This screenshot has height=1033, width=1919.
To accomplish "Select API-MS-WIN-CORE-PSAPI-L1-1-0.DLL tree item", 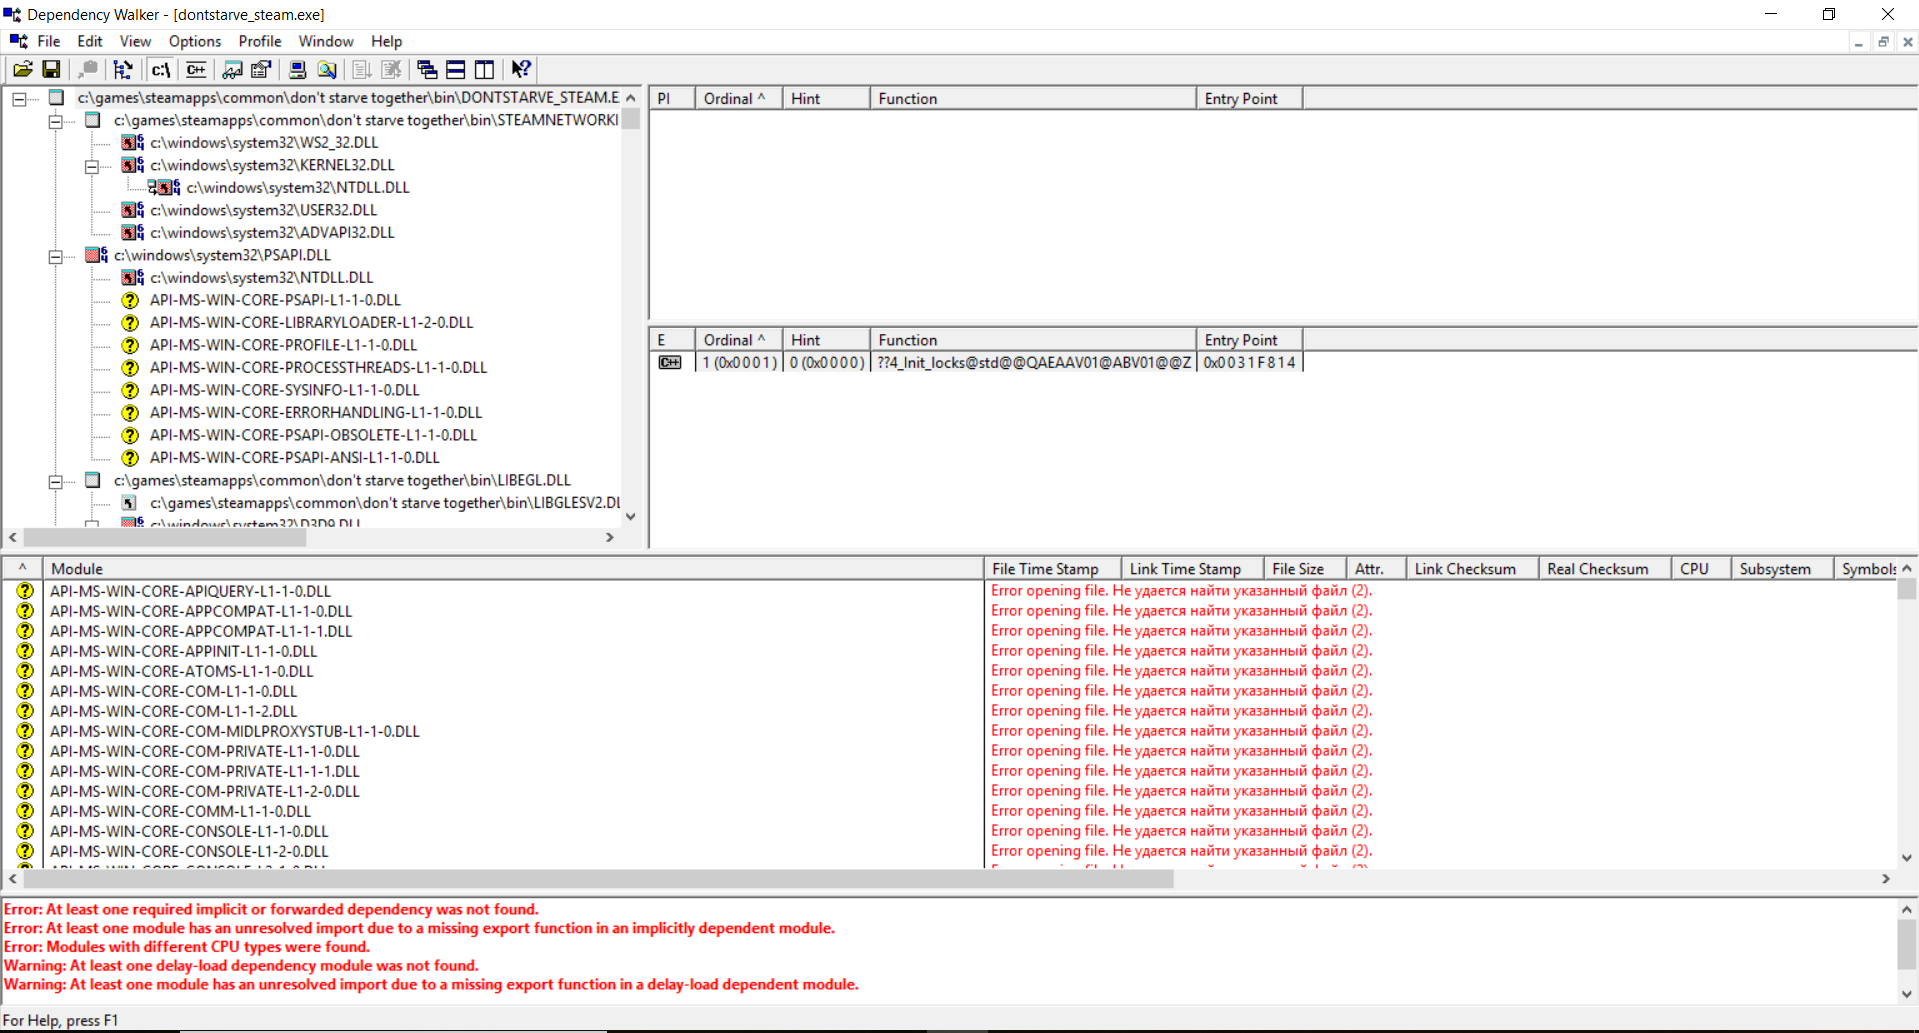I will (275, 300).
